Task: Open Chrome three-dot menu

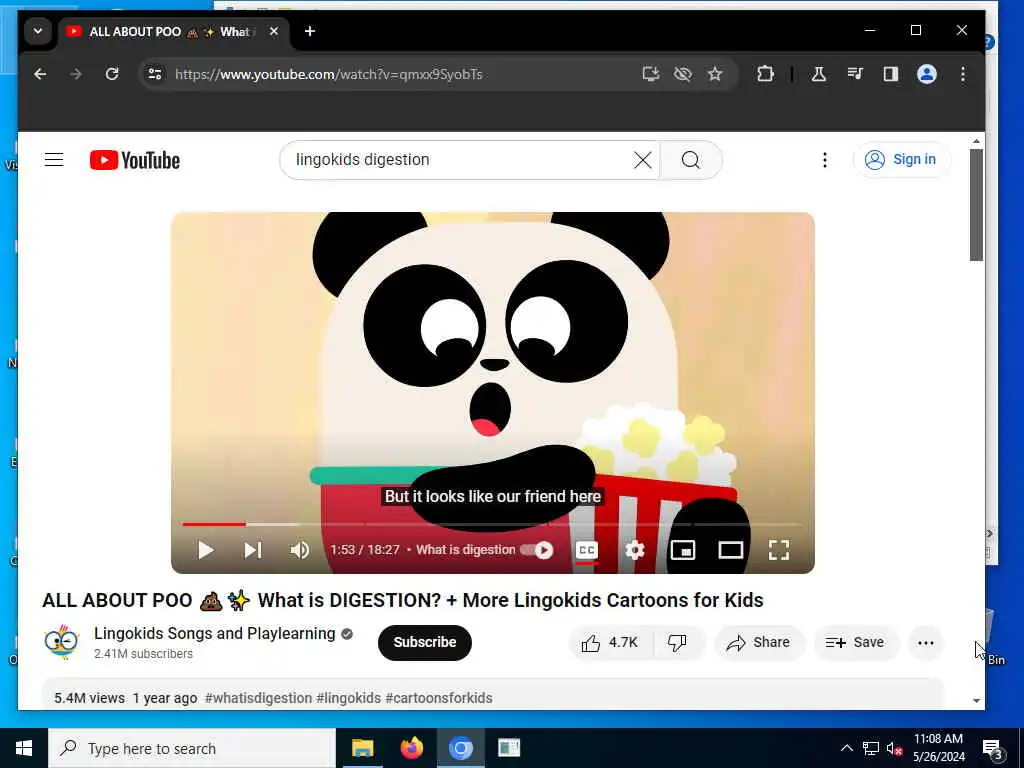Action: [x=963, y=74]
